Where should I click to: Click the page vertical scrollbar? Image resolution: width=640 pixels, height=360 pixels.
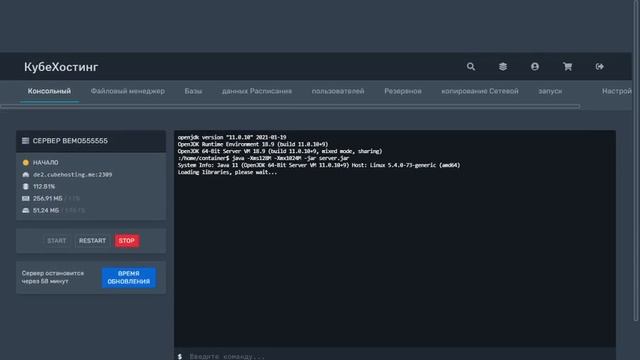pyautogui.click(x=636, y=161)
